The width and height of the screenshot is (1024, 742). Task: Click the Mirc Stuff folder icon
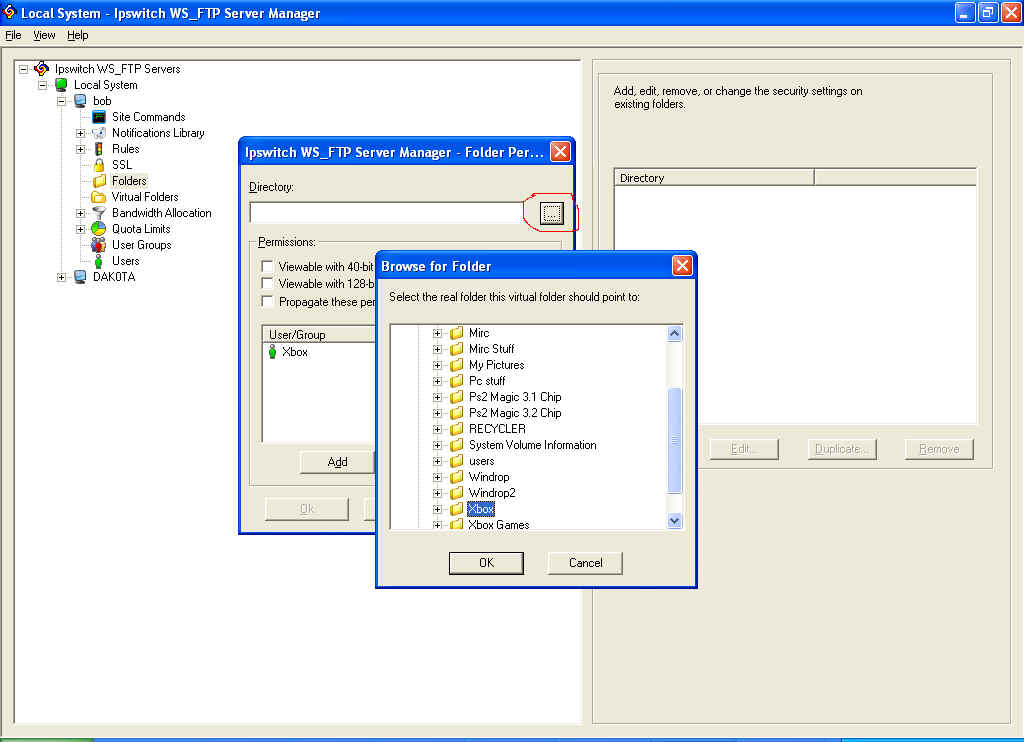click(x=456, y=349)
